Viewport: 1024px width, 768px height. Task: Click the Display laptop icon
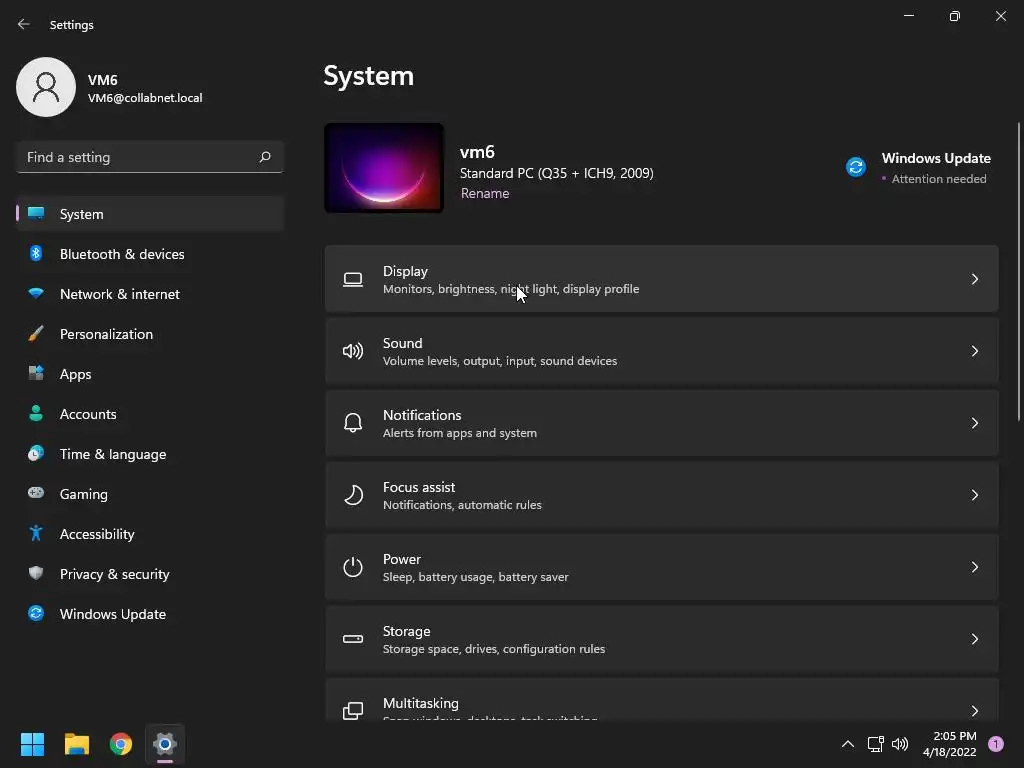[x=353, y=280]
